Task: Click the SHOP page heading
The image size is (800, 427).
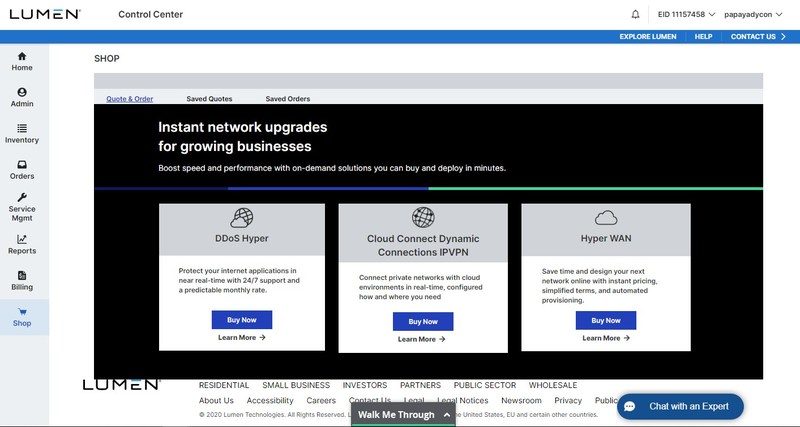Action: coord(107,59)
